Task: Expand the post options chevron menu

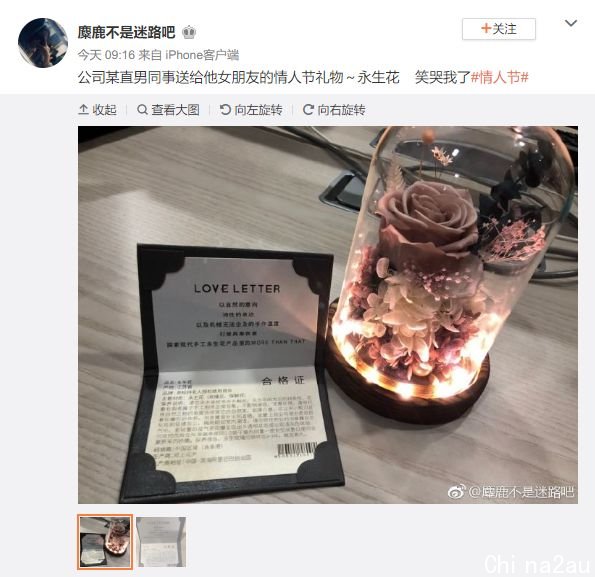Action: pyautogui.click(x=571, y=24)
